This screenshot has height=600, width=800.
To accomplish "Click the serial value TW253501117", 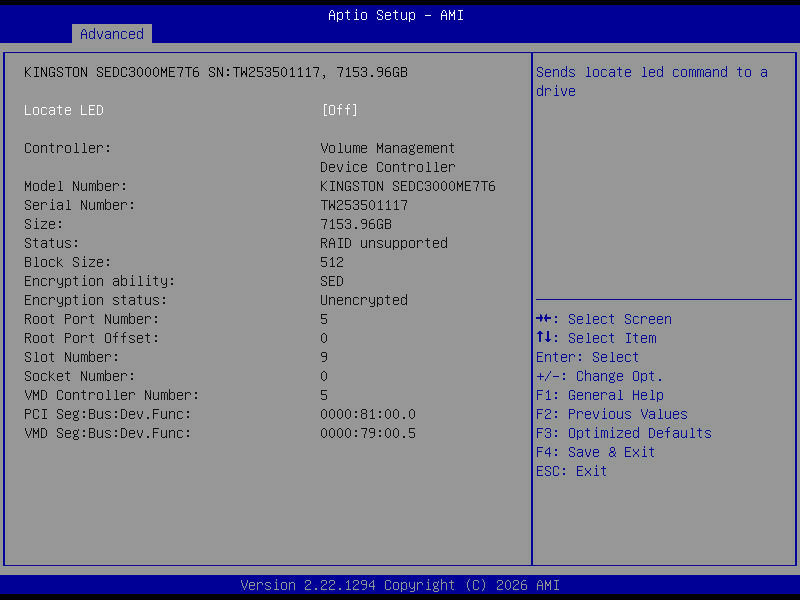I will [364, 205].
